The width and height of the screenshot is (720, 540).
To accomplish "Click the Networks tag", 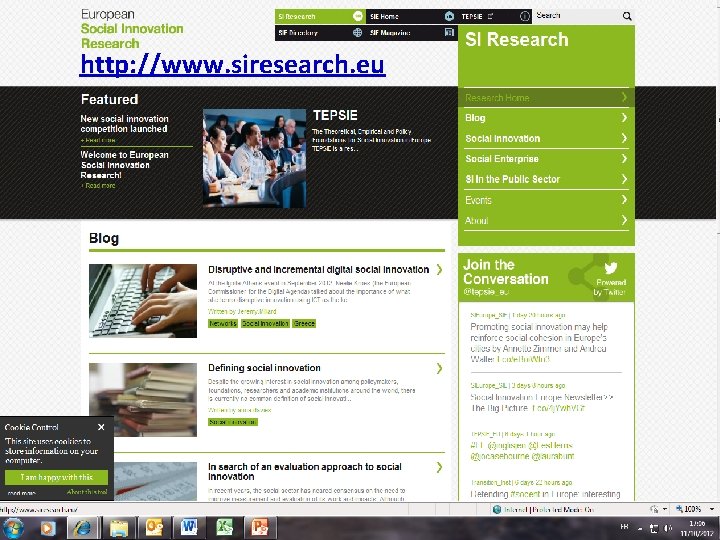I will click(x=223, y=323).
